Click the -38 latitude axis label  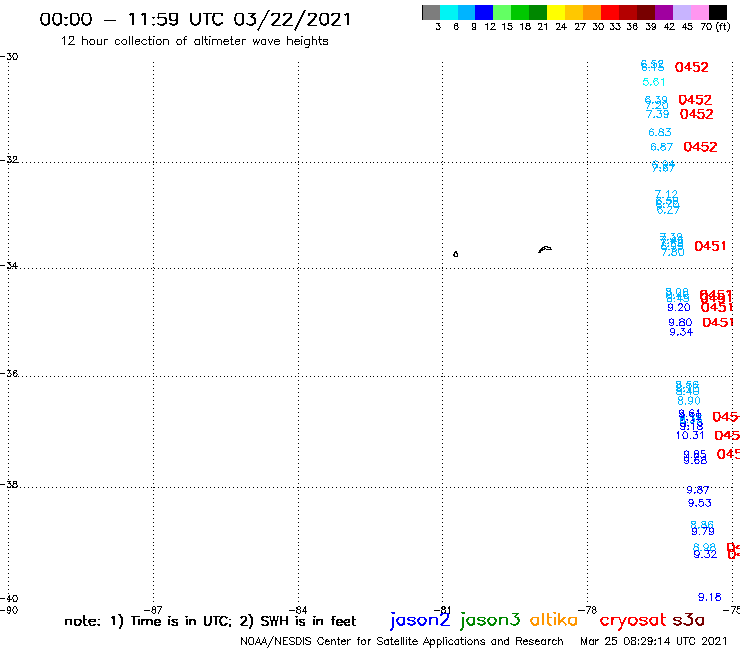point(9,485)
